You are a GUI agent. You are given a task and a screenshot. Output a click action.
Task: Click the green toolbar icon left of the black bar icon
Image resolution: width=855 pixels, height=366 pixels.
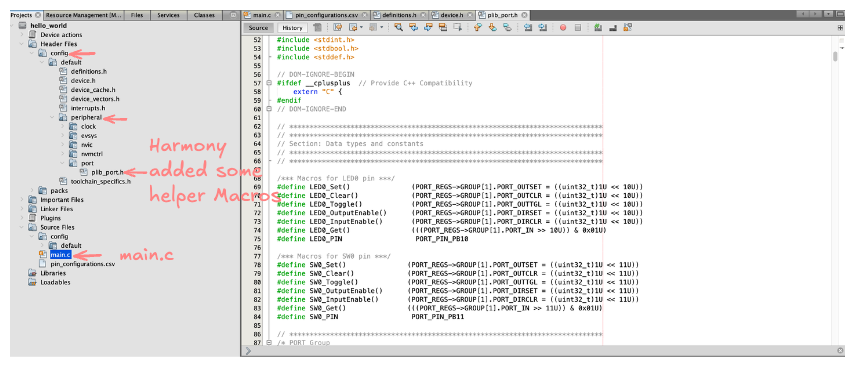(598, 27)
